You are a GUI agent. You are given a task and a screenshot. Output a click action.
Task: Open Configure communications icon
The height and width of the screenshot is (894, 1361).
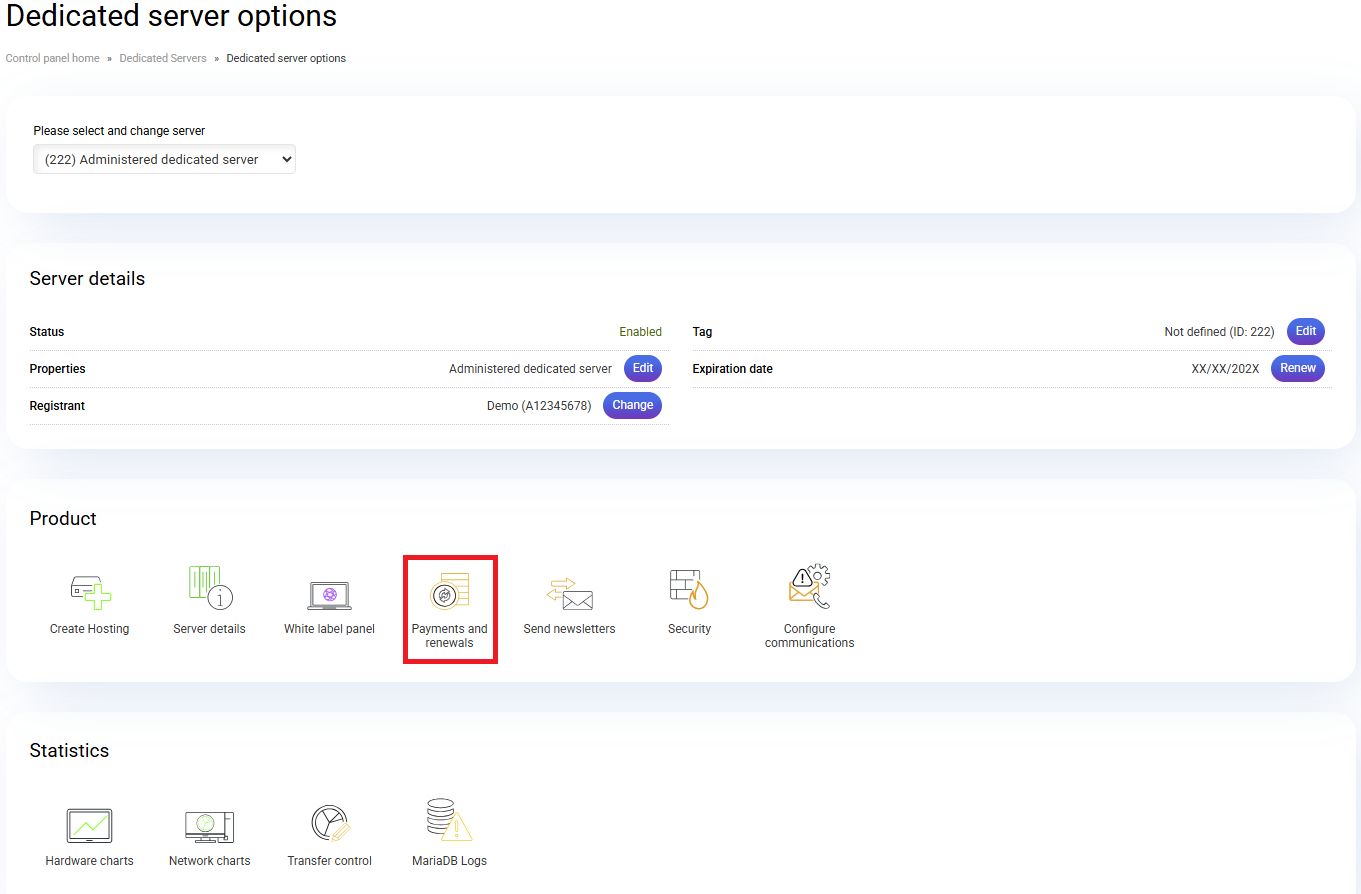[x=809, y=588]
